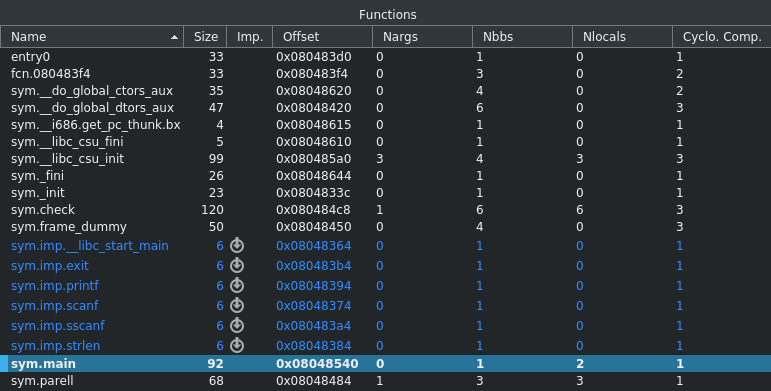771x391 pixels.
Task: Select the sym.frame_dummy function
Action: tap(386, 227)
